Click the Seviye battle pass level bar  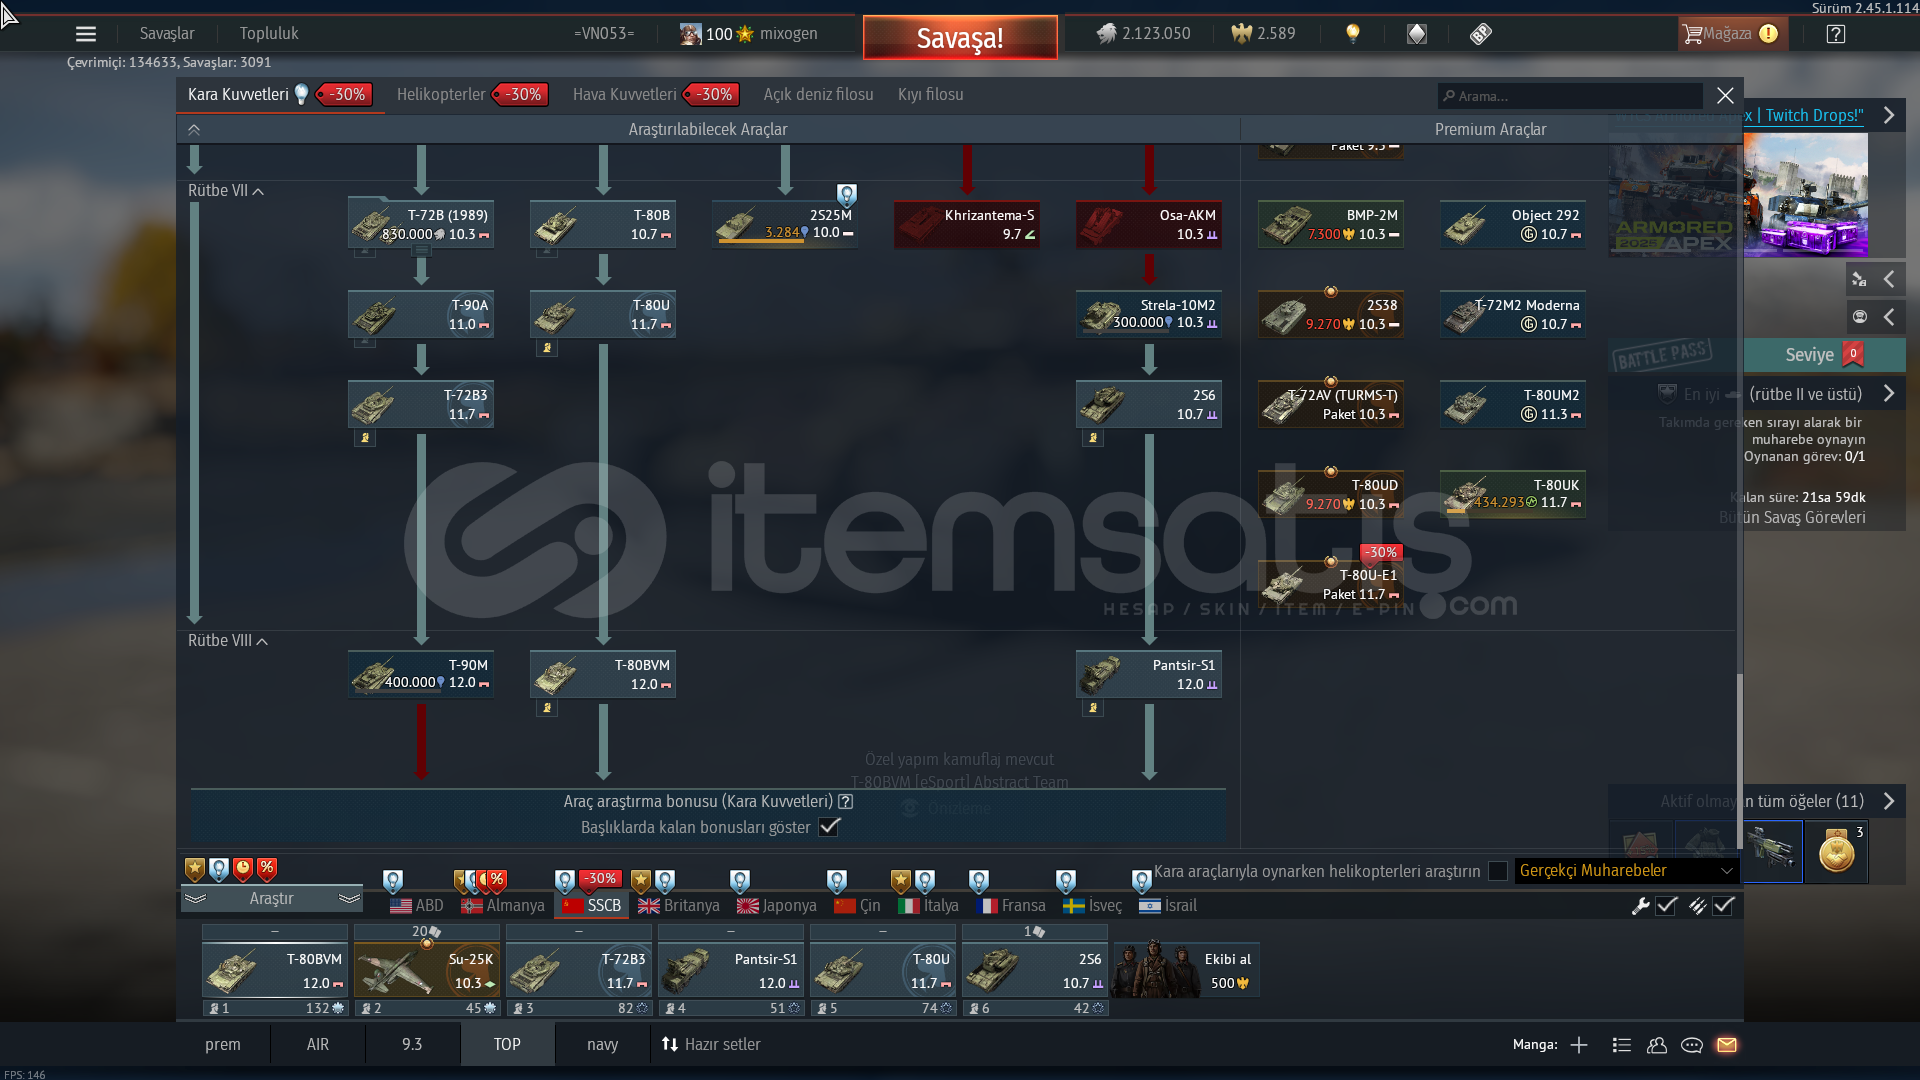coord(1824,355)
